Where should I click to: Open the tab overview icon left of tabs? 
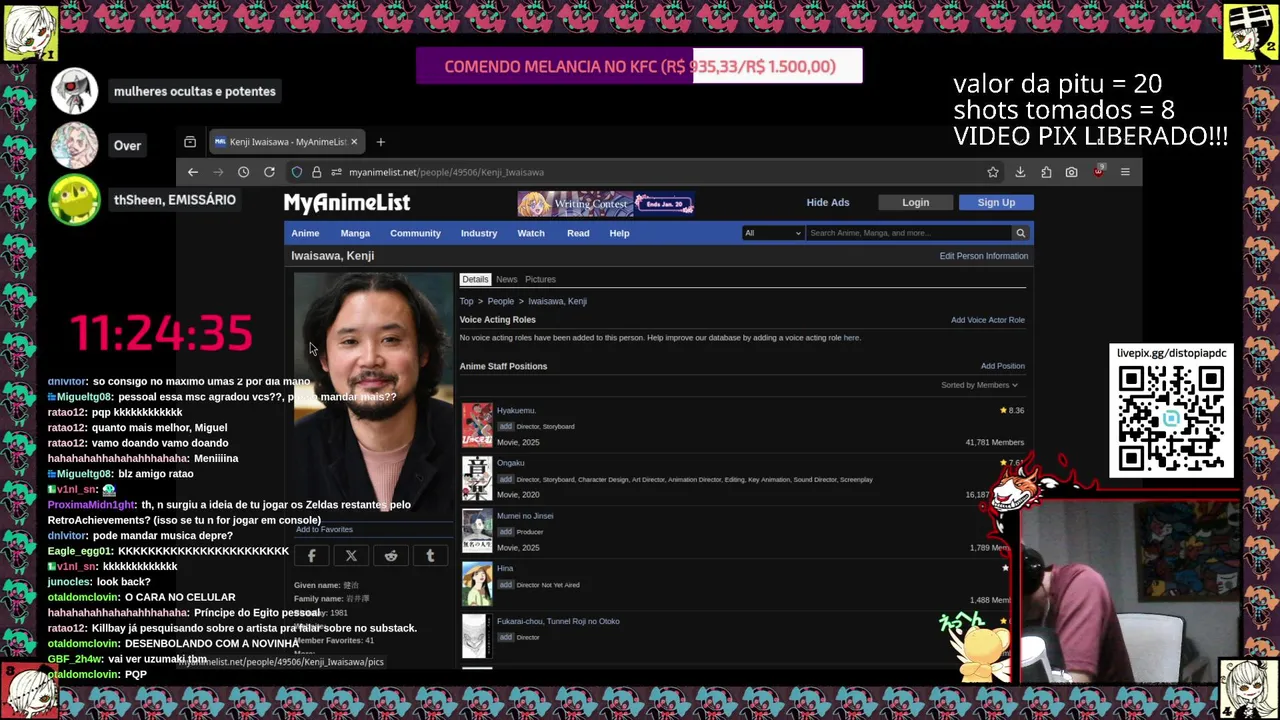coord(190,142)
